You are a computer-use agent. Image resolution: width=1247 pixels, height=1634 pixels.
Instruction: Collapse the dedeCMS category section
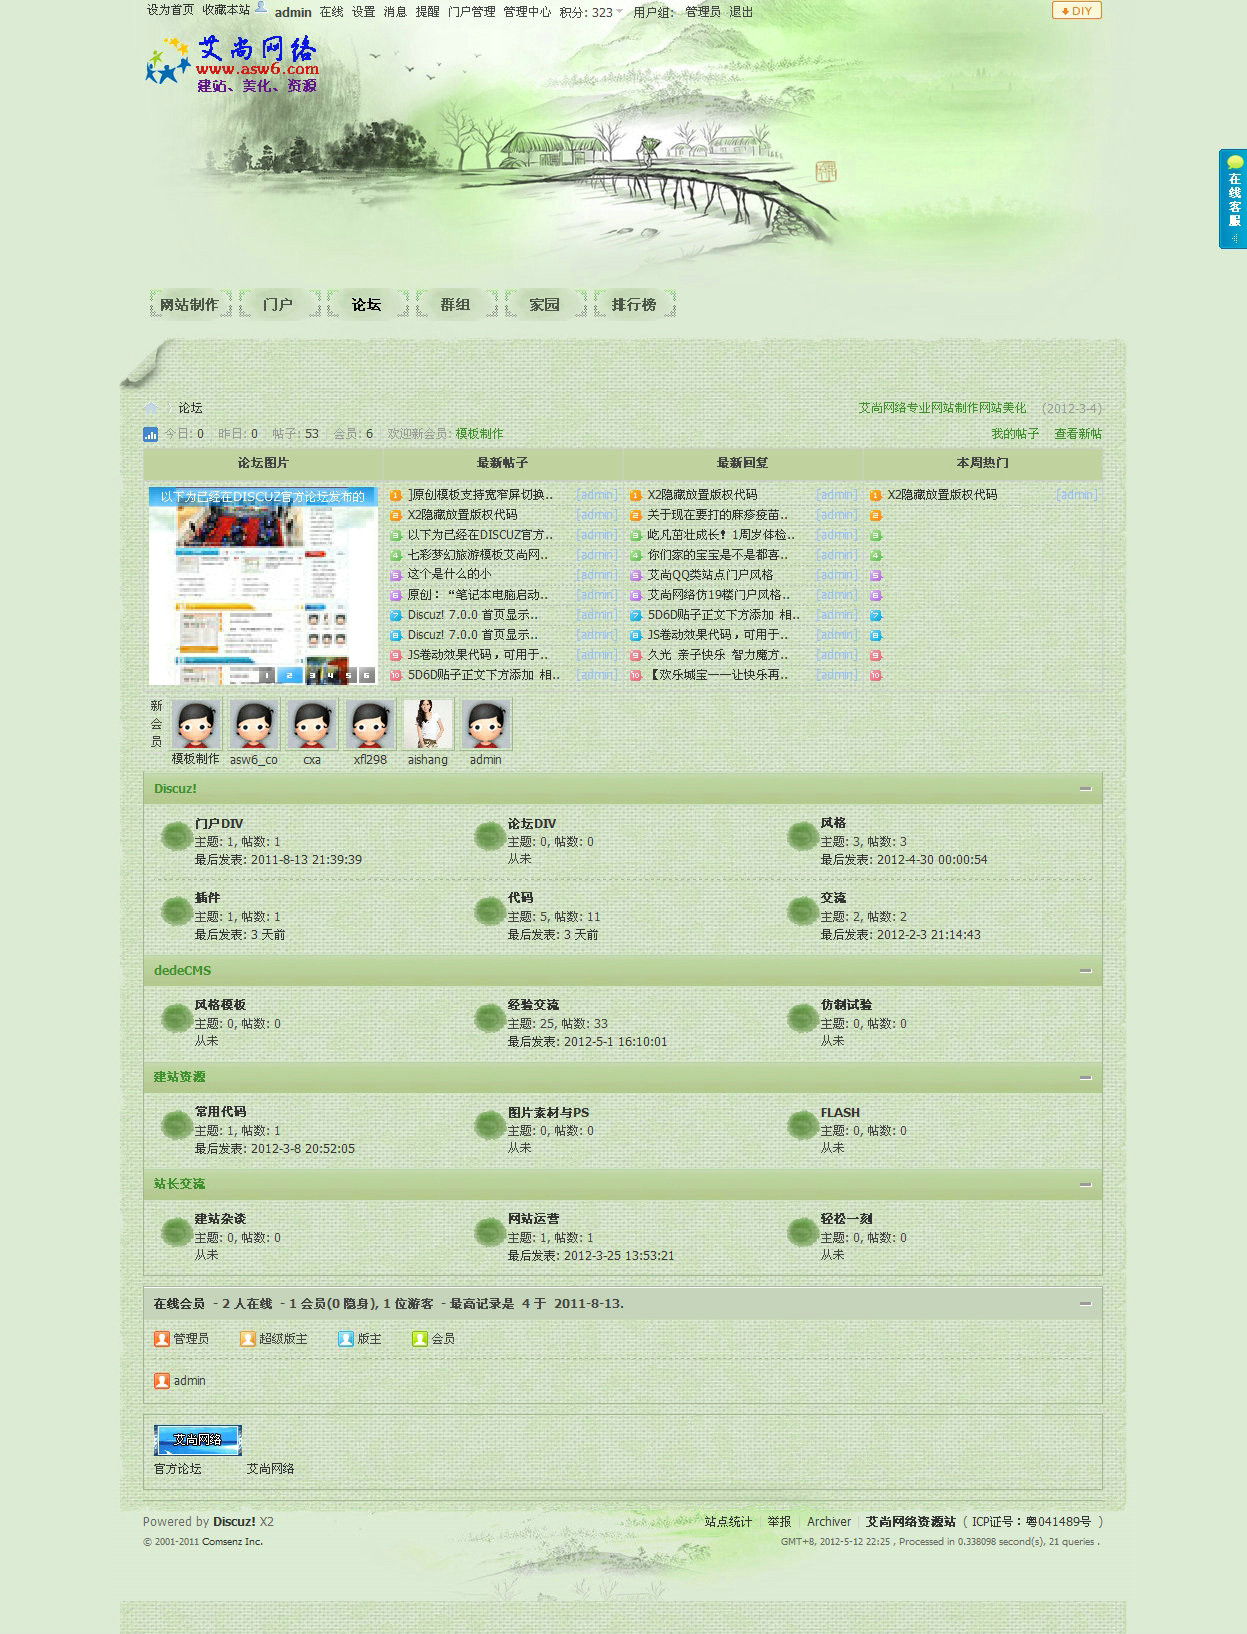pyautogui.click(x=1085, y=971)
